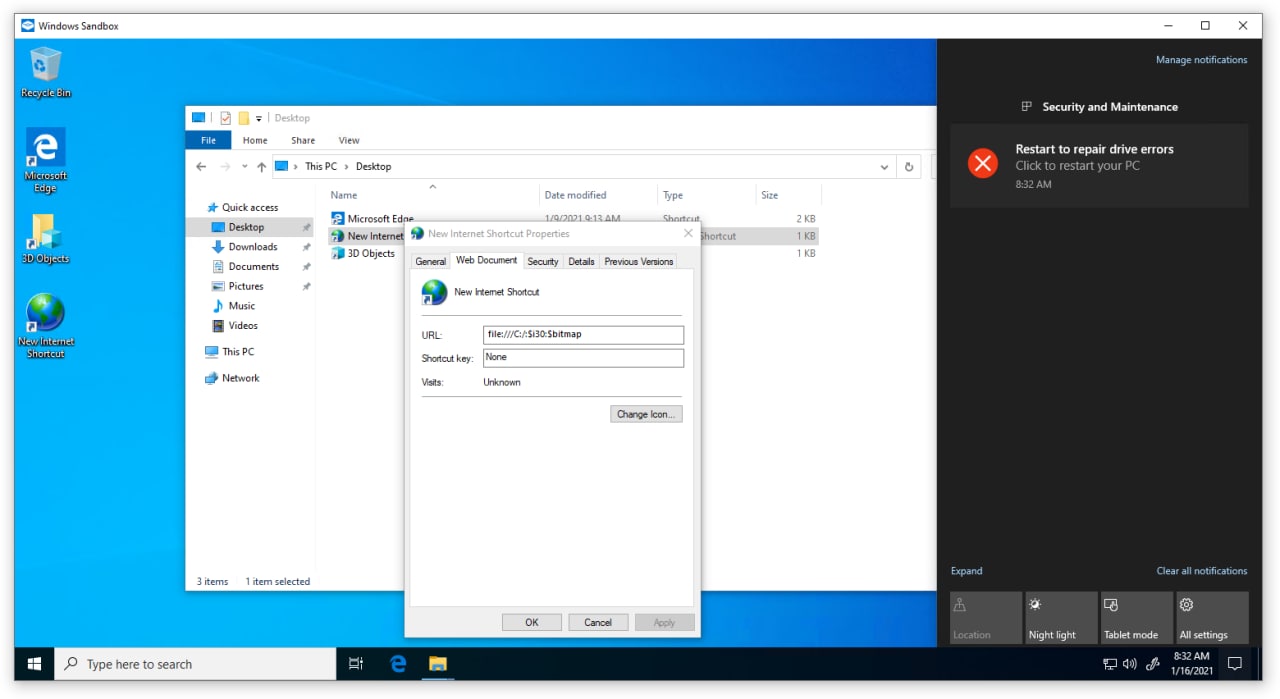The height and width of the screenshot is (699, 1280).
Task: Open the File menu in Explorer
Action: click(208, 140)
